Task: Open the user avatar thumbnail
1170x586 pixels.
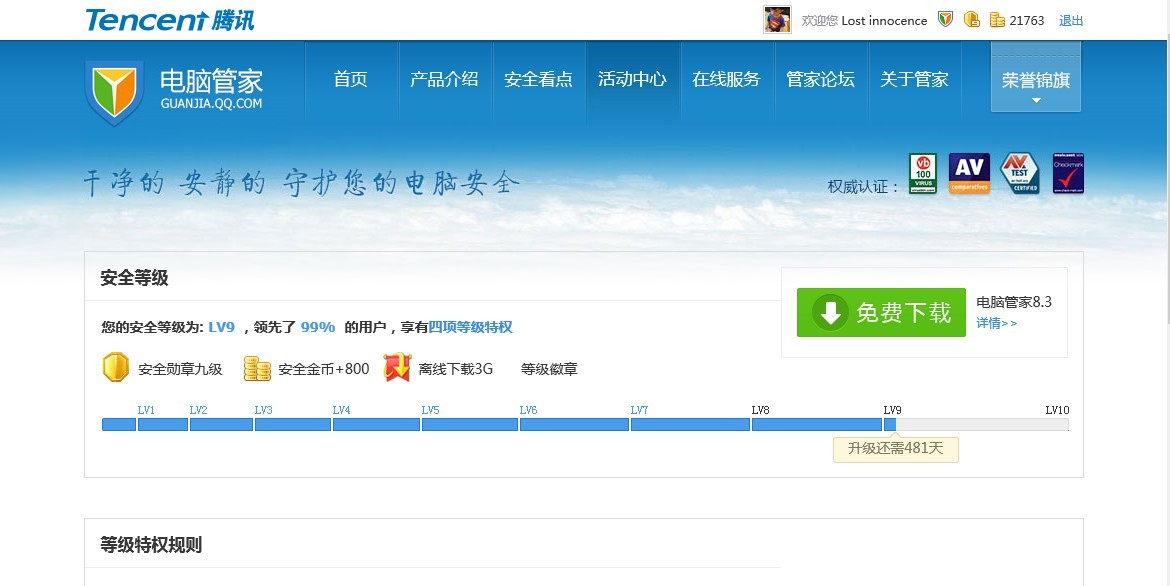Action: pos(777,20)
